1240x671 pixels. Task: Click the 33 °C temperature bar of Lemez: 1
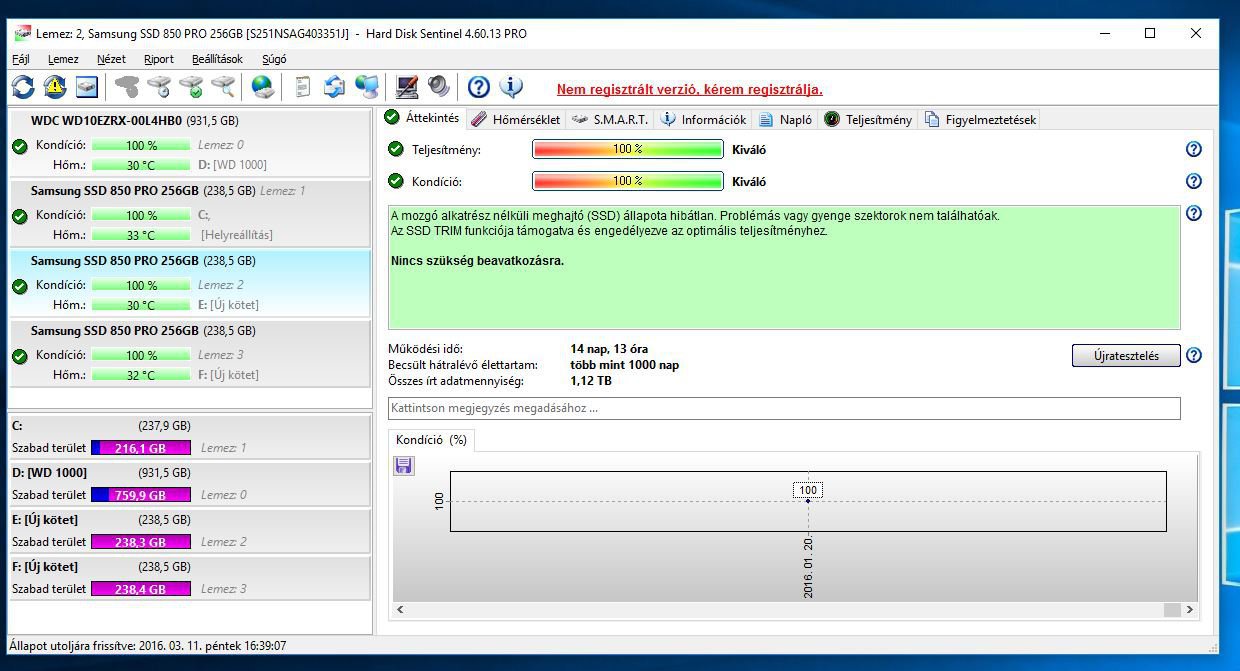point(141,235)
